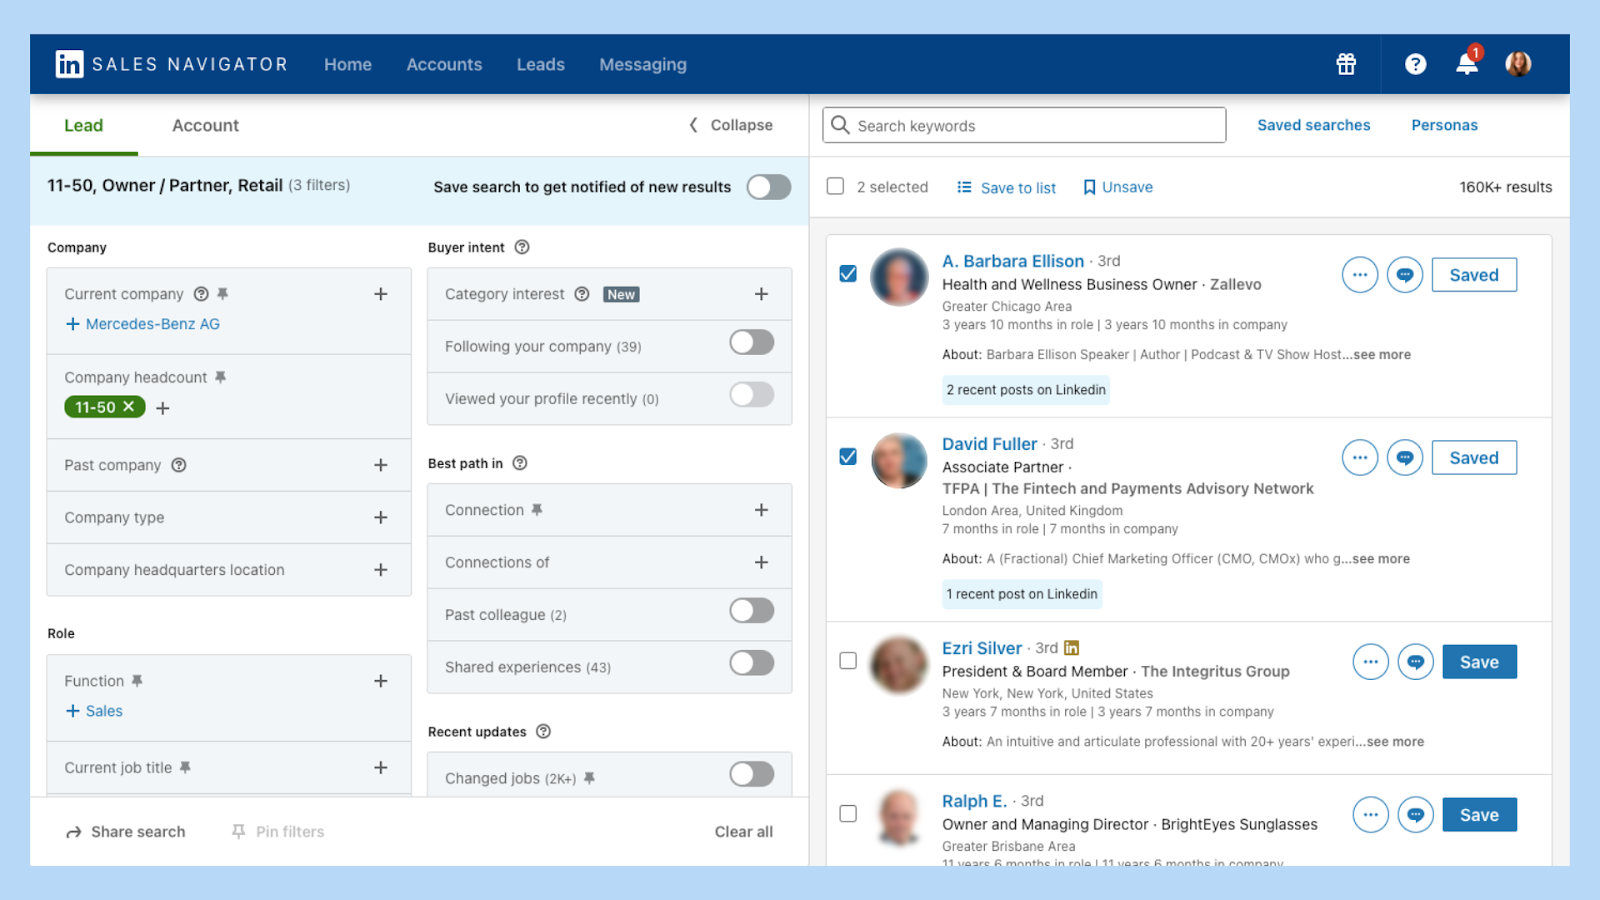Toggle Save search notifications switch
The width and height of the screenshot is (1600, 900).
[x=769, y=187]
